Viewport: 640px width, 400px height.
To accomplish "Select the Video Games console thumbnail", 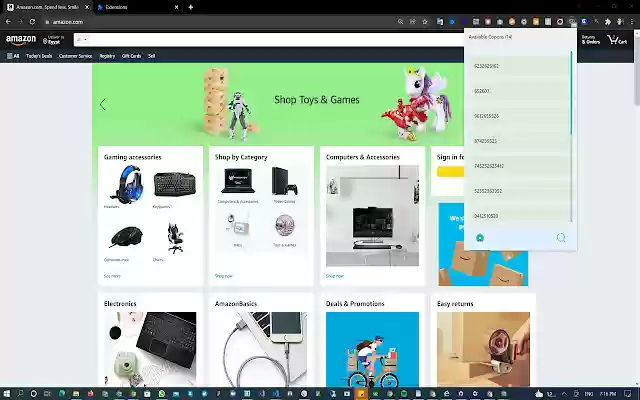I will point(284,182).
